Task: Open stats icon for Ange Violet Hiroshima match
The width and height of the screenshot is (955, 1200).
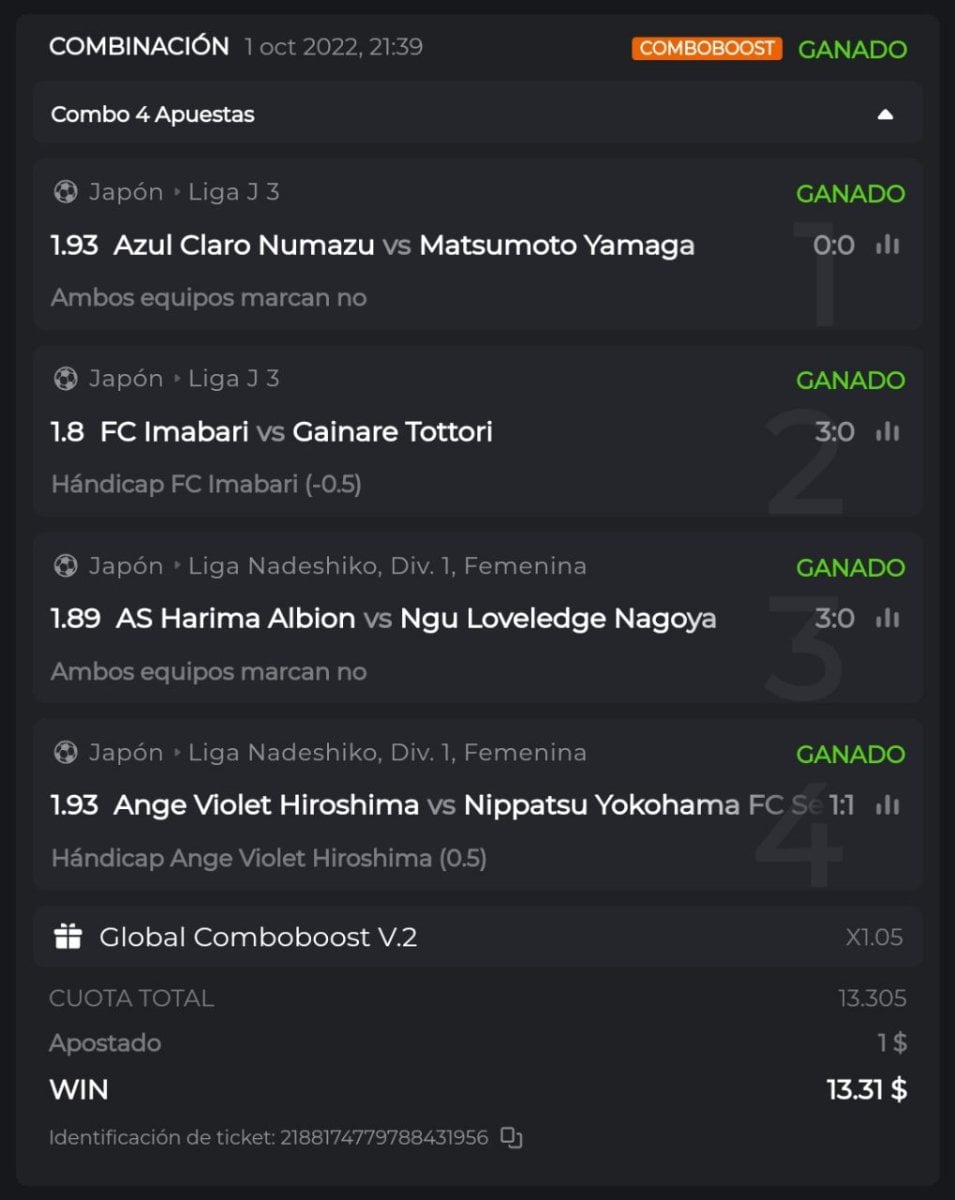Action: click(x=887, y=805)
